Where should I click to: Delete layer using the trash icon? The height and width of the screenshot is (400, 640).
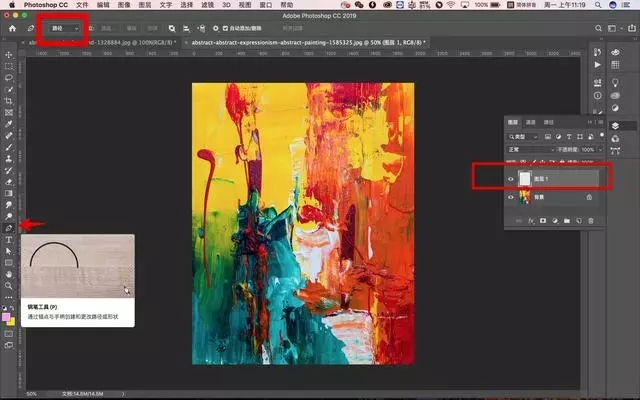point(591,220)
